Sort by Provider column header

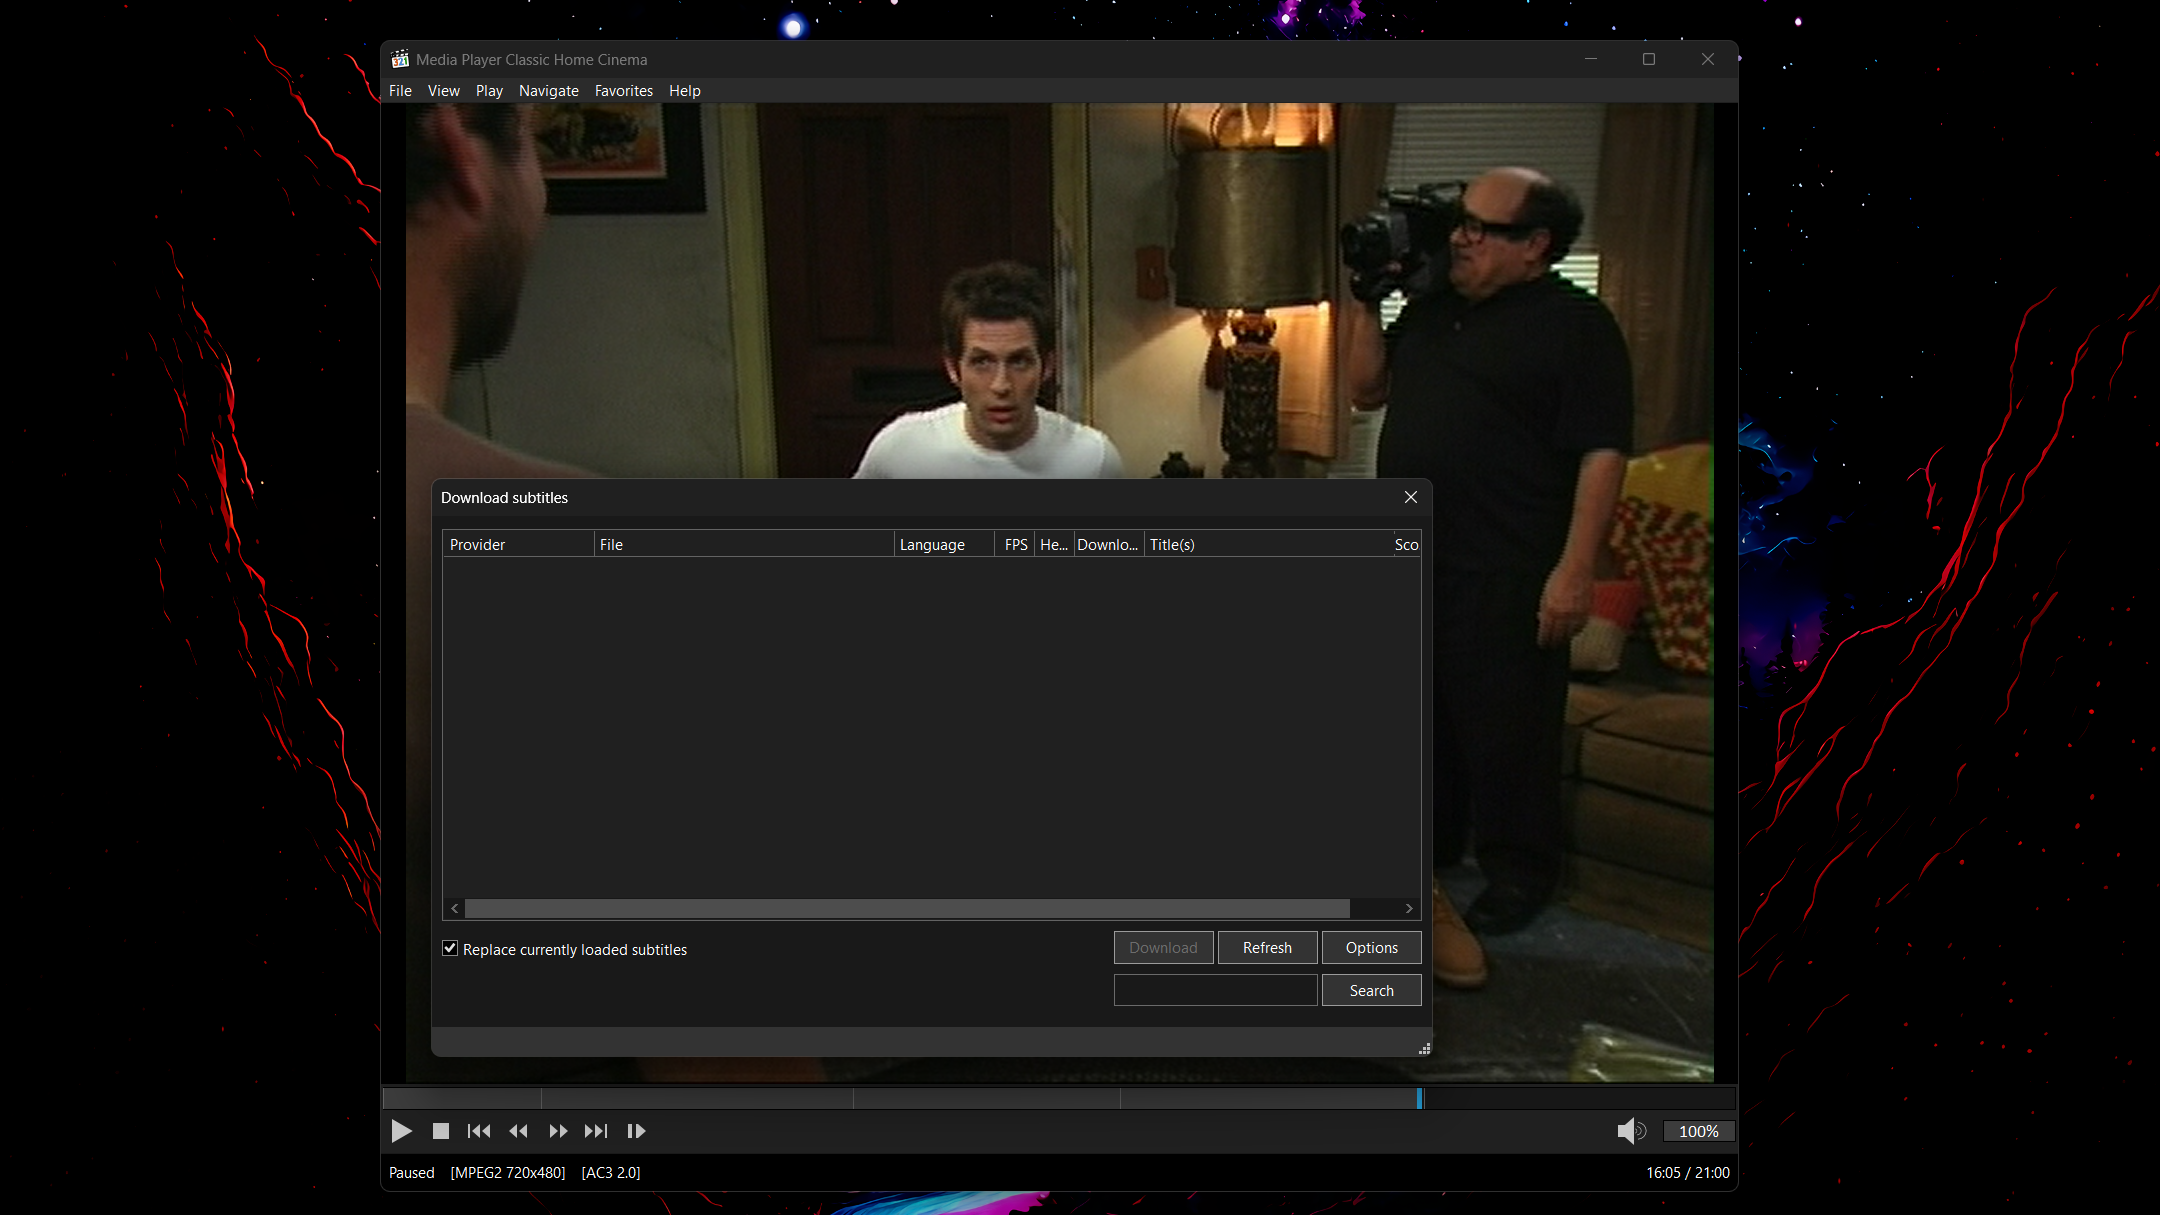click(518, 544)
